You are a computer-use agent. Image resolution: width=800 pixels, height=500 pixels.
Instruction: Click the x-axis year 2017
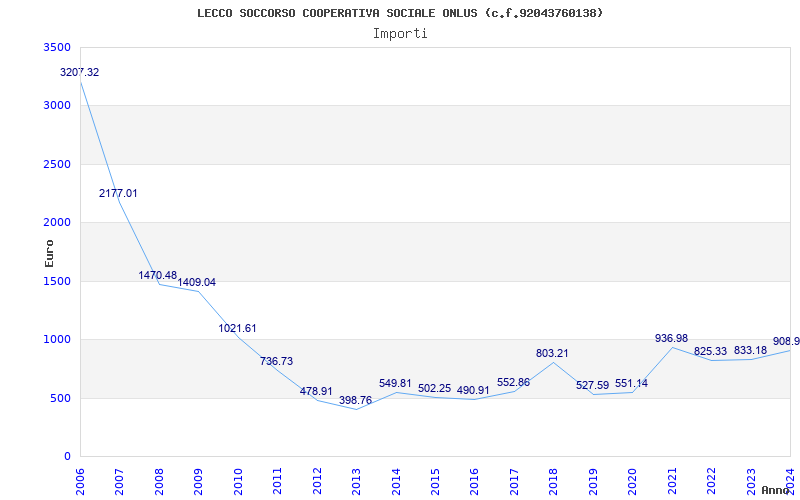514,481
